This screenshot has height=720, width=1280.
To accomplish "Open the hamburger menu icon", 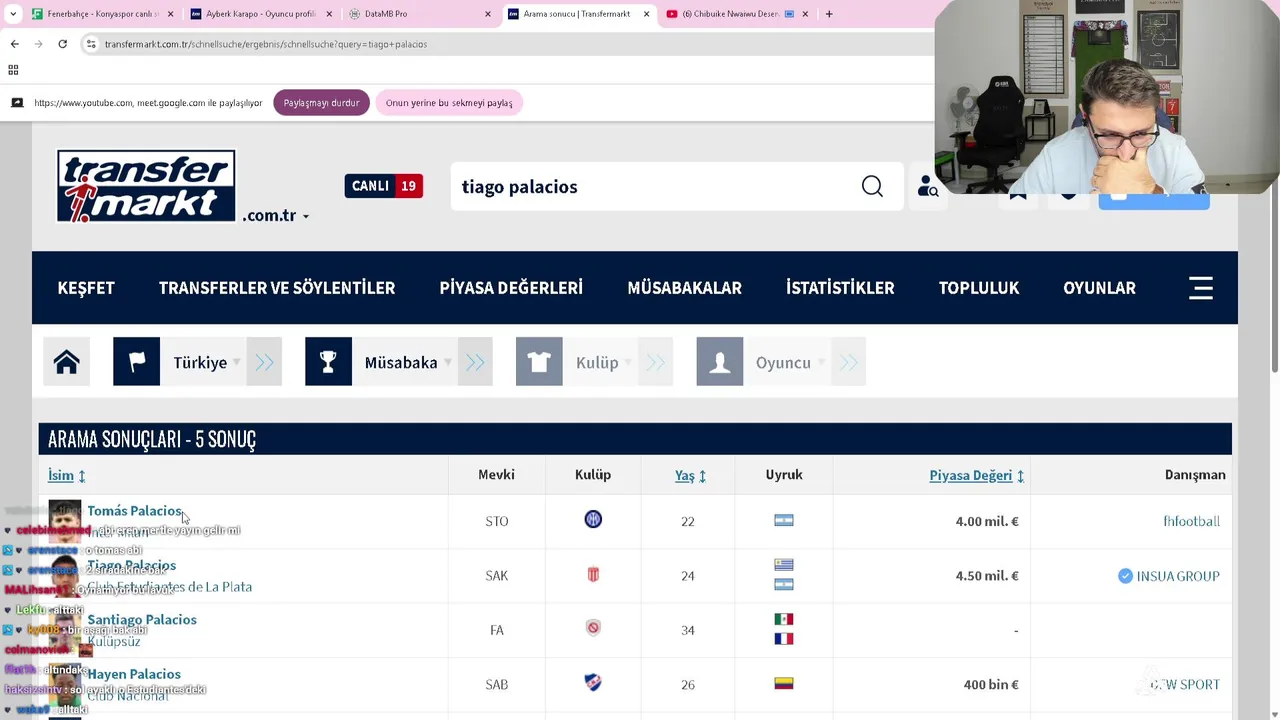I will (x=1201, y=288).
